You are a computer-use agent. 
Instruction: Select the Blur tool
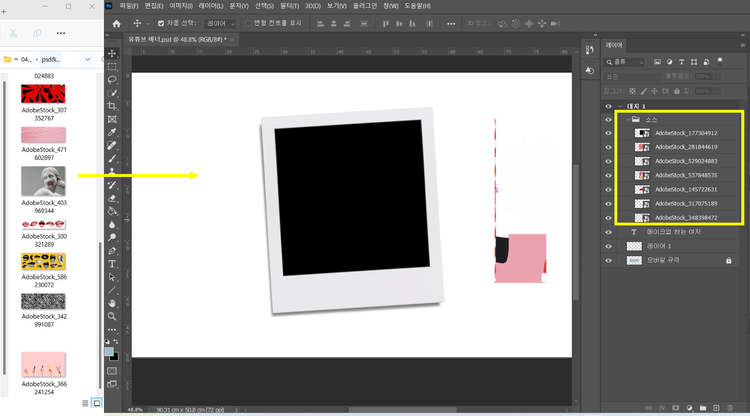[112, 224]
